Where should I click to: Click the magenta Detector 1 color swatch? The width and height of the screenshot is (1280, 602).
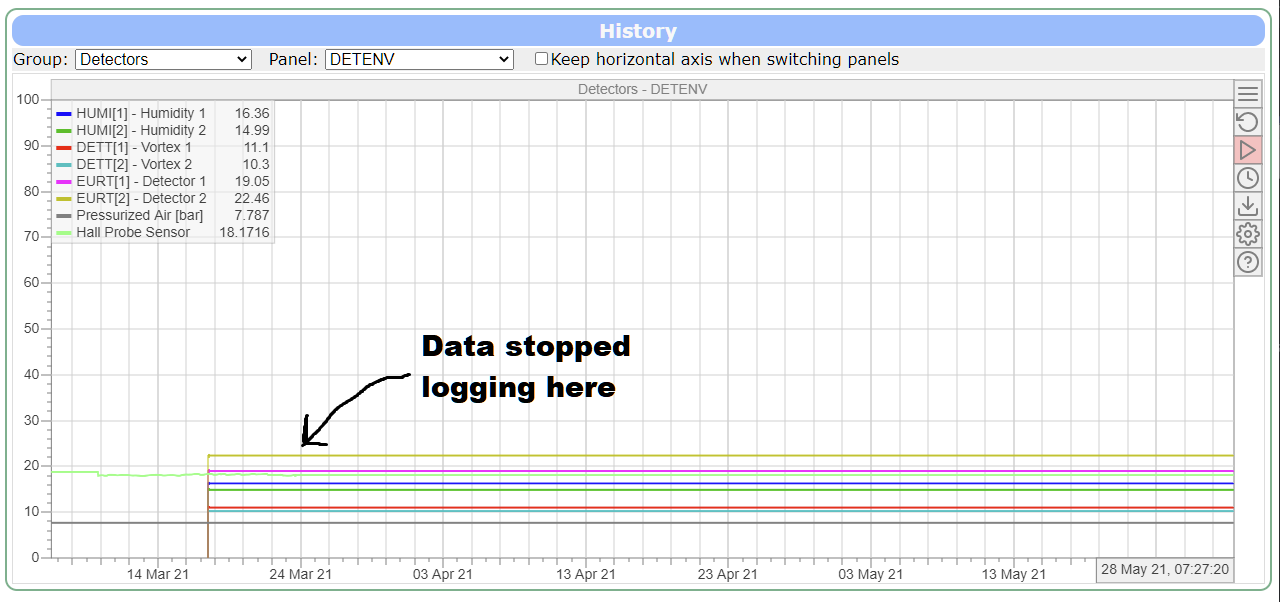pyautogui.click(x=64, y=182)
